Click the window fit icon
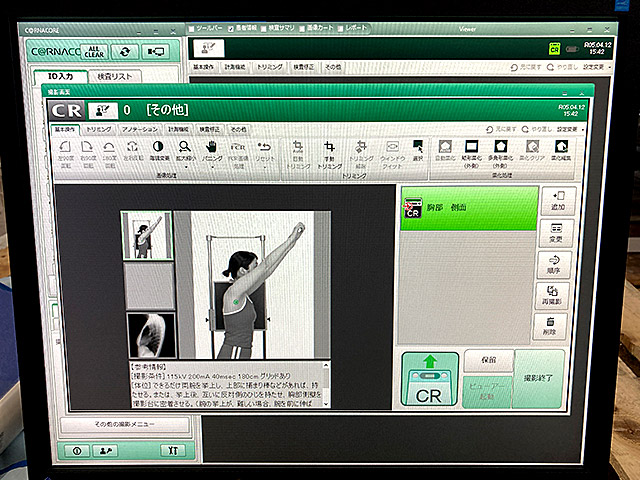Screen dimensions: 640x480 point(392,147)
